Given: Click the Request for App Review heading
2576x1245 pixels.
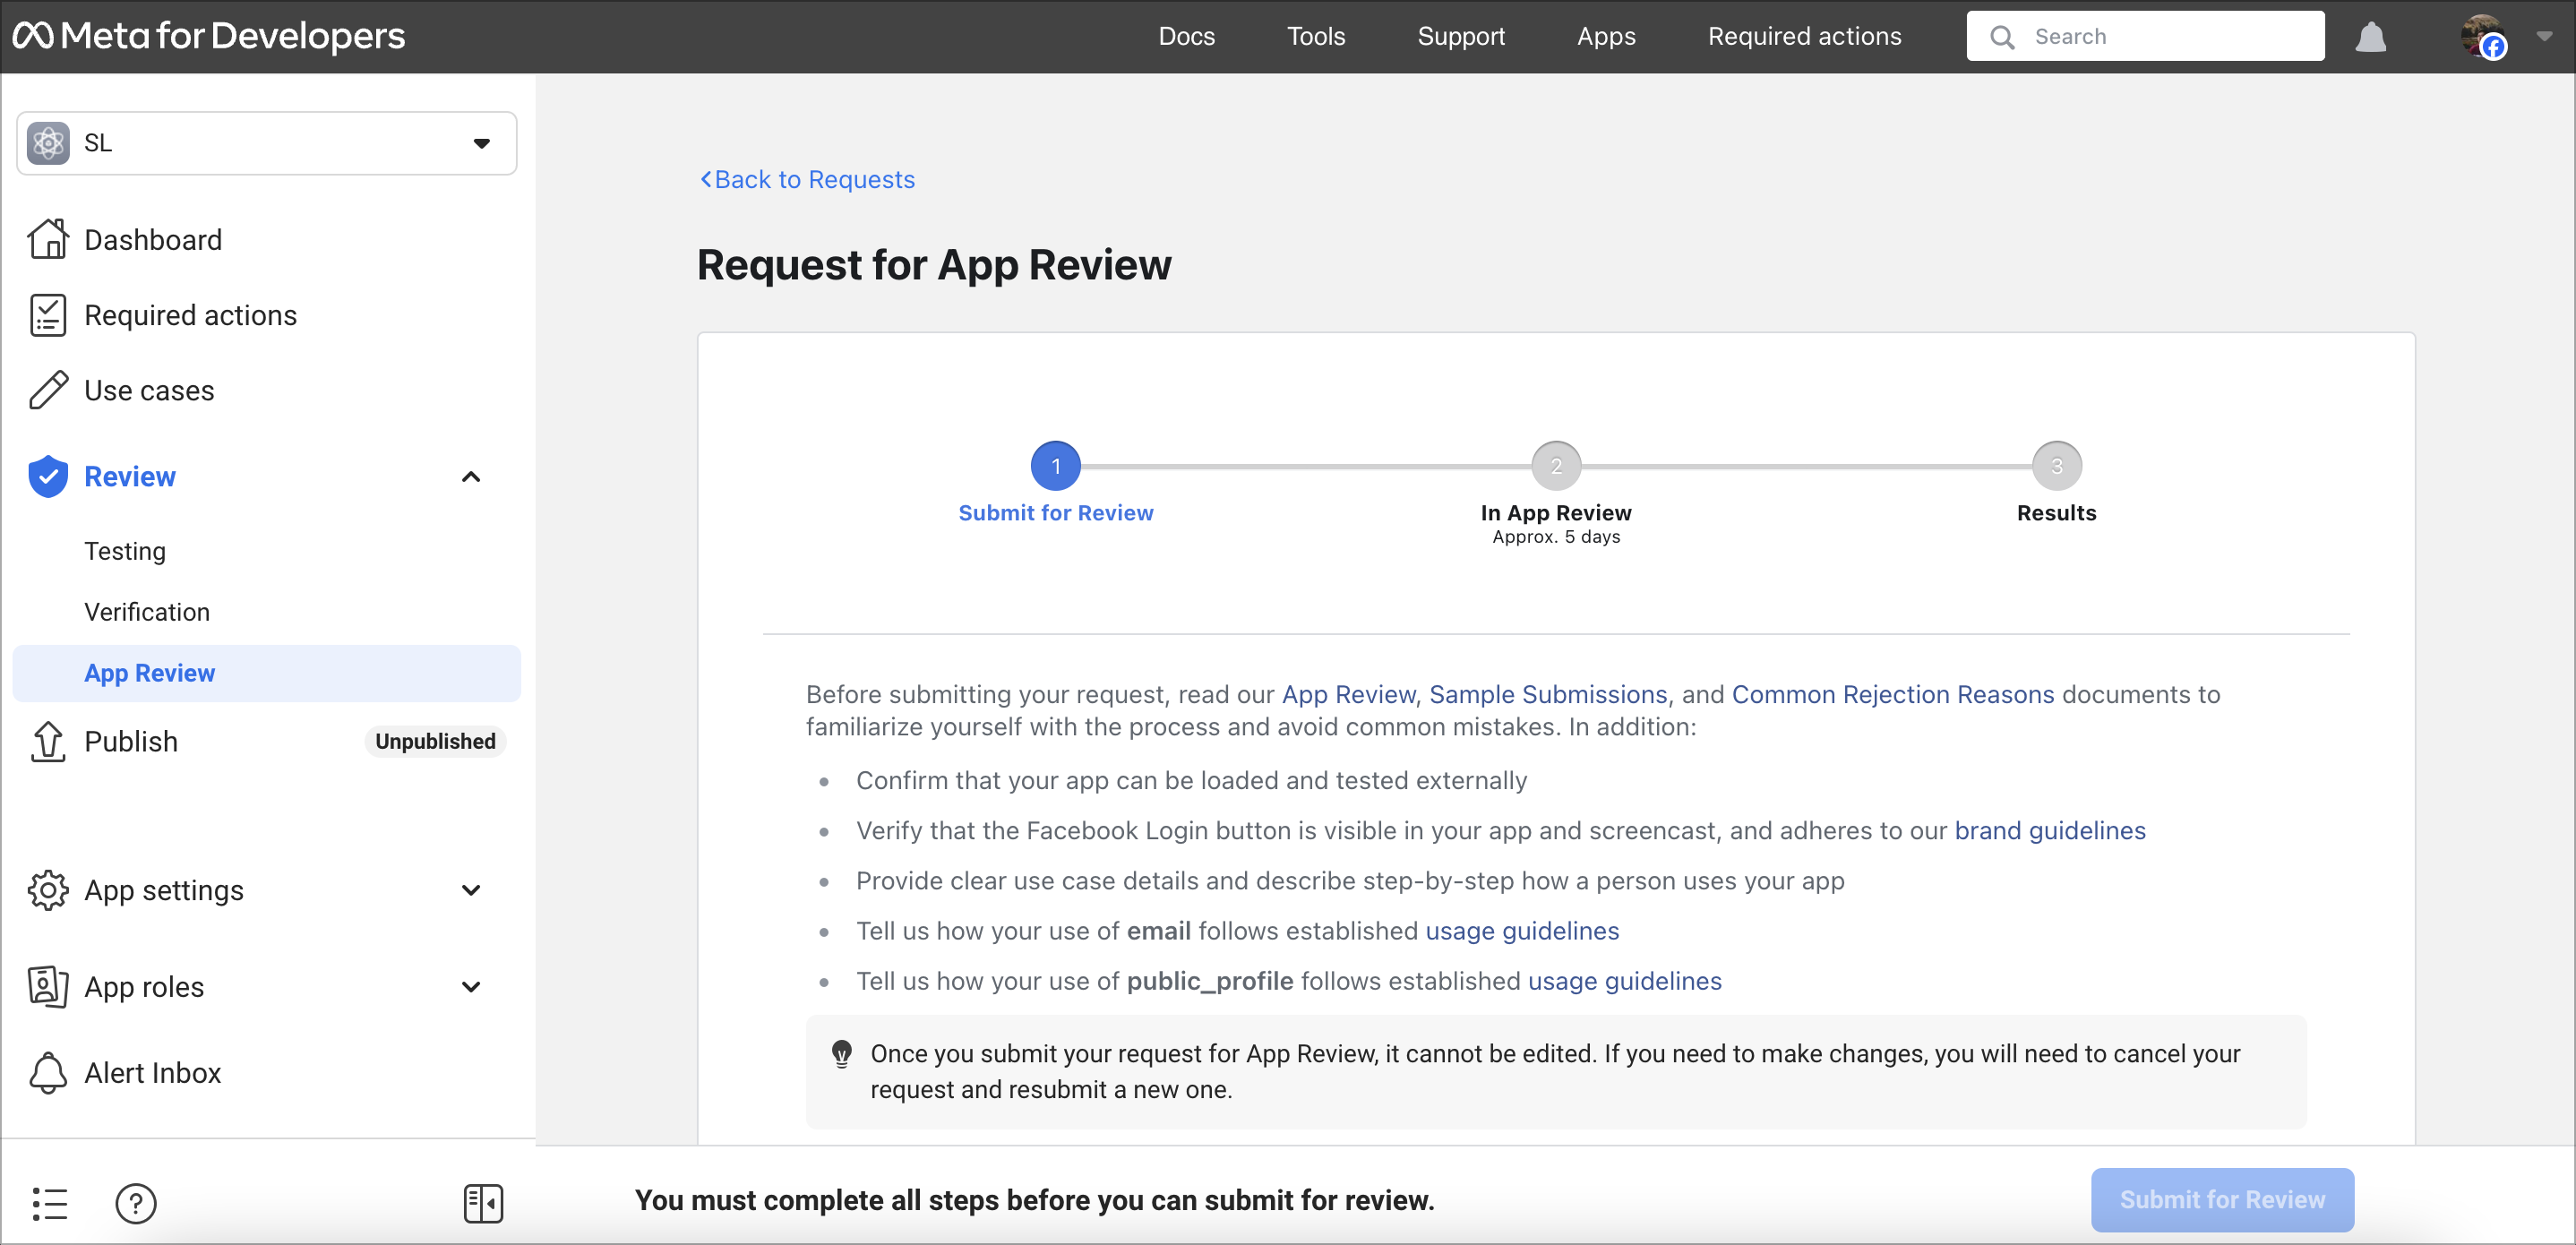Looking at the screenshot, I should coord(934,265).
